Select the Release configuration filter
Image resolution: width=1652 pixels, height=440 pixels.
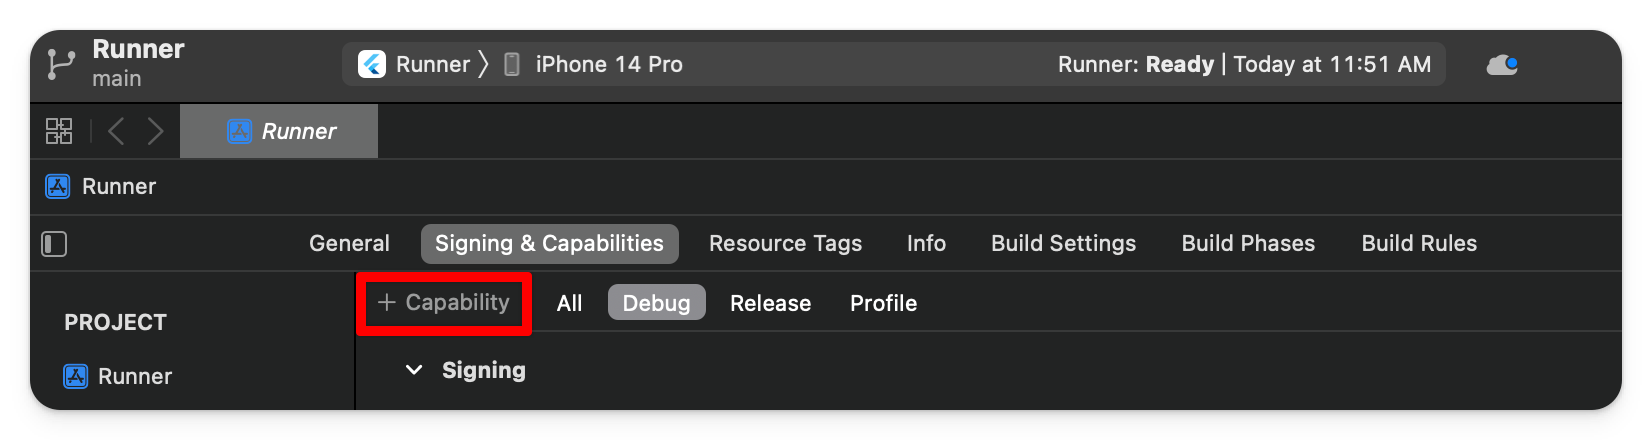770,303
